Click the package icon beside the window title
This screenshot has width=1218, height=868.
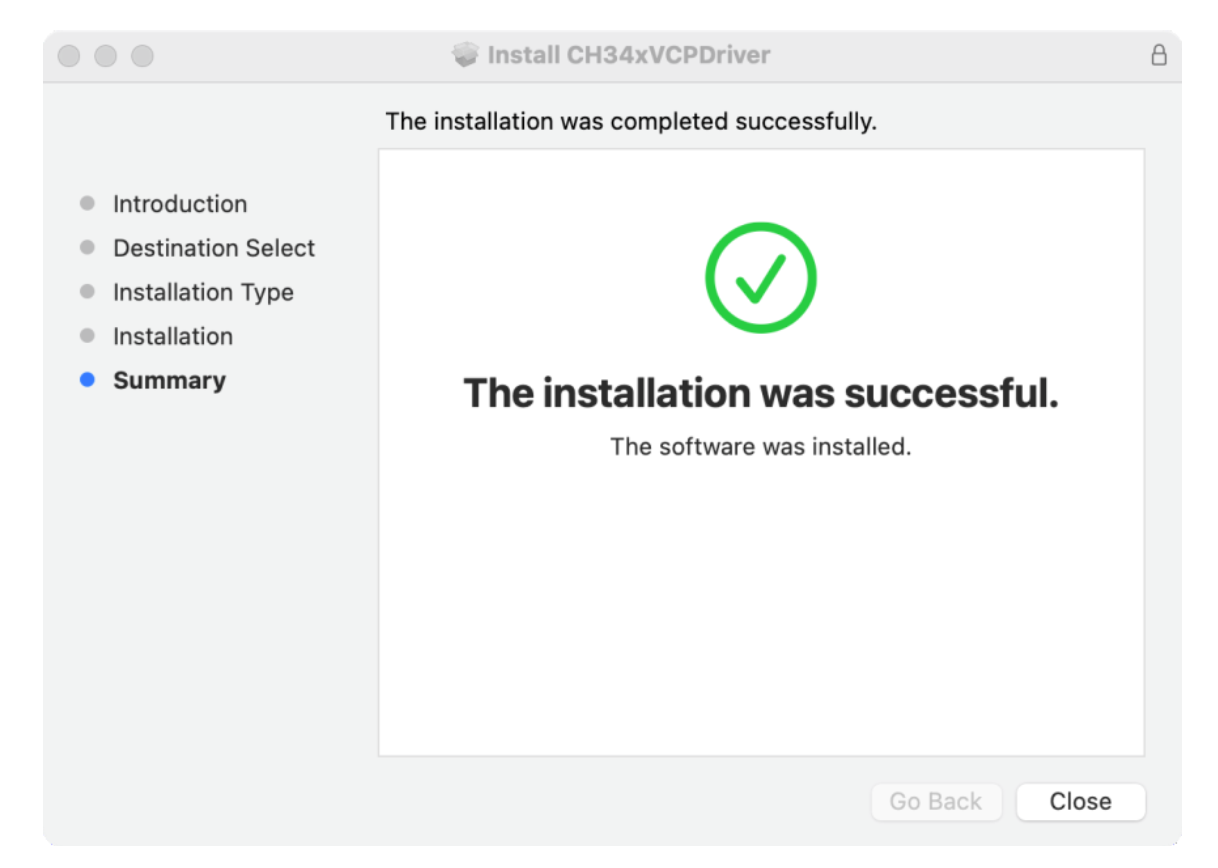tap(465, 55)
